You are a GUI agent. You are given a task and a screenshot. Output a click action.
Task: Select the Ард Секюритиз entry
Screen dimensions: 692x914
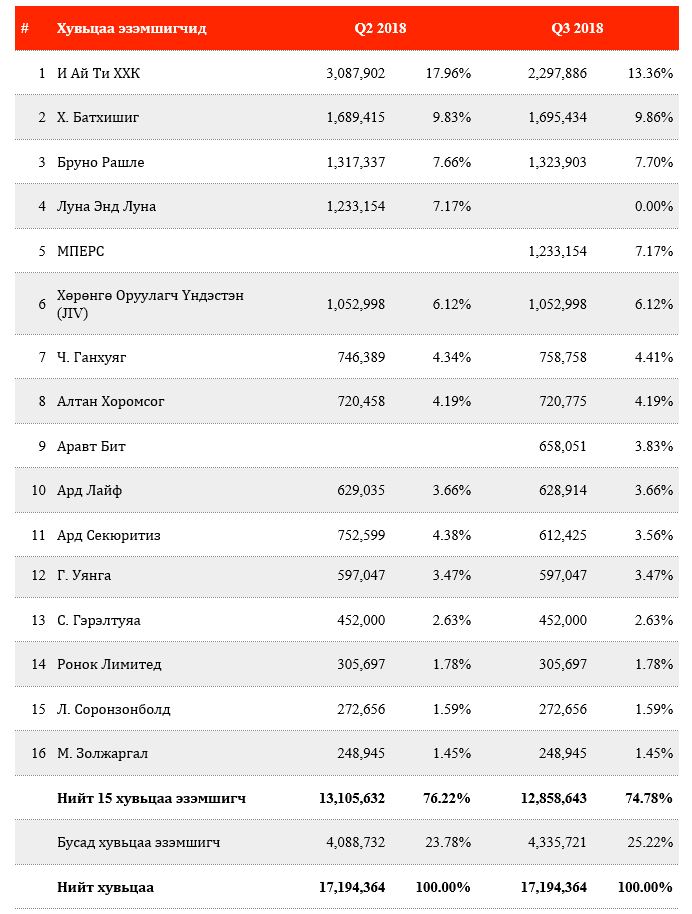(109, 535)
